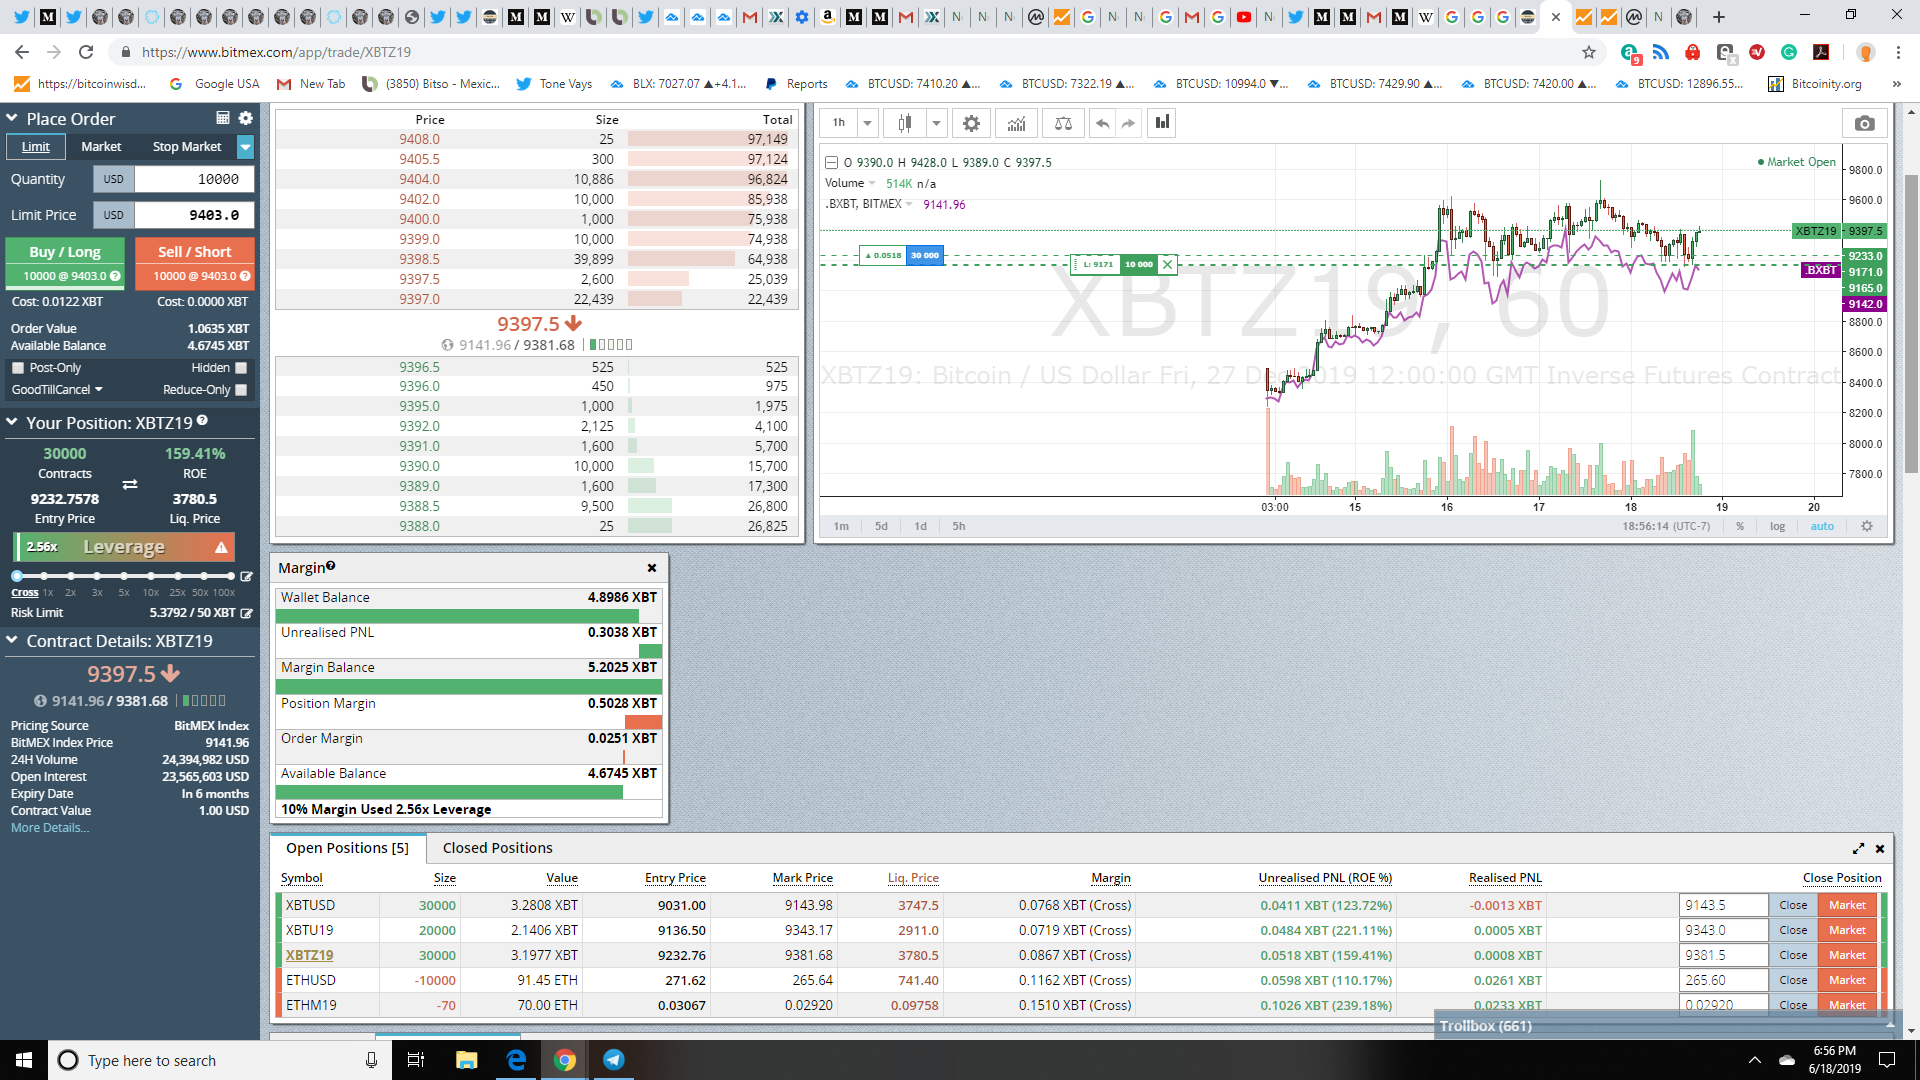
Task: Show Margin help question icon
Action: (331, 566)
